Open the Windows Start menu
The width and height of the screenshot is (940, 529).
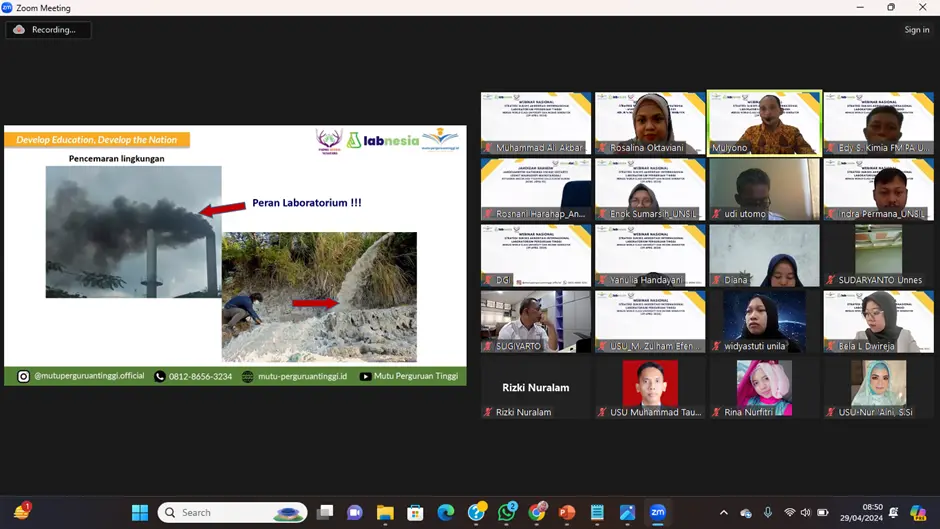point(140,512)
